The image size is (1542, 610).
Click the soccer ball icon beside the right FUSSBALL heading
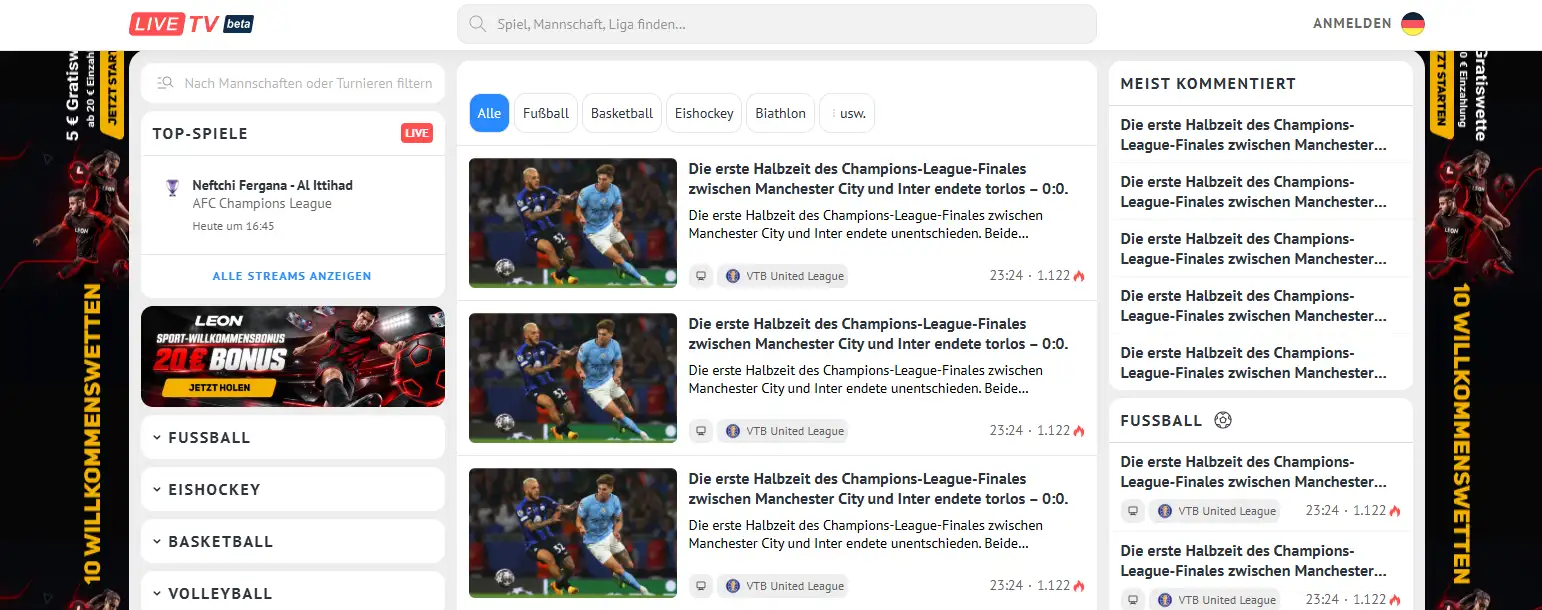(1222, 420)
